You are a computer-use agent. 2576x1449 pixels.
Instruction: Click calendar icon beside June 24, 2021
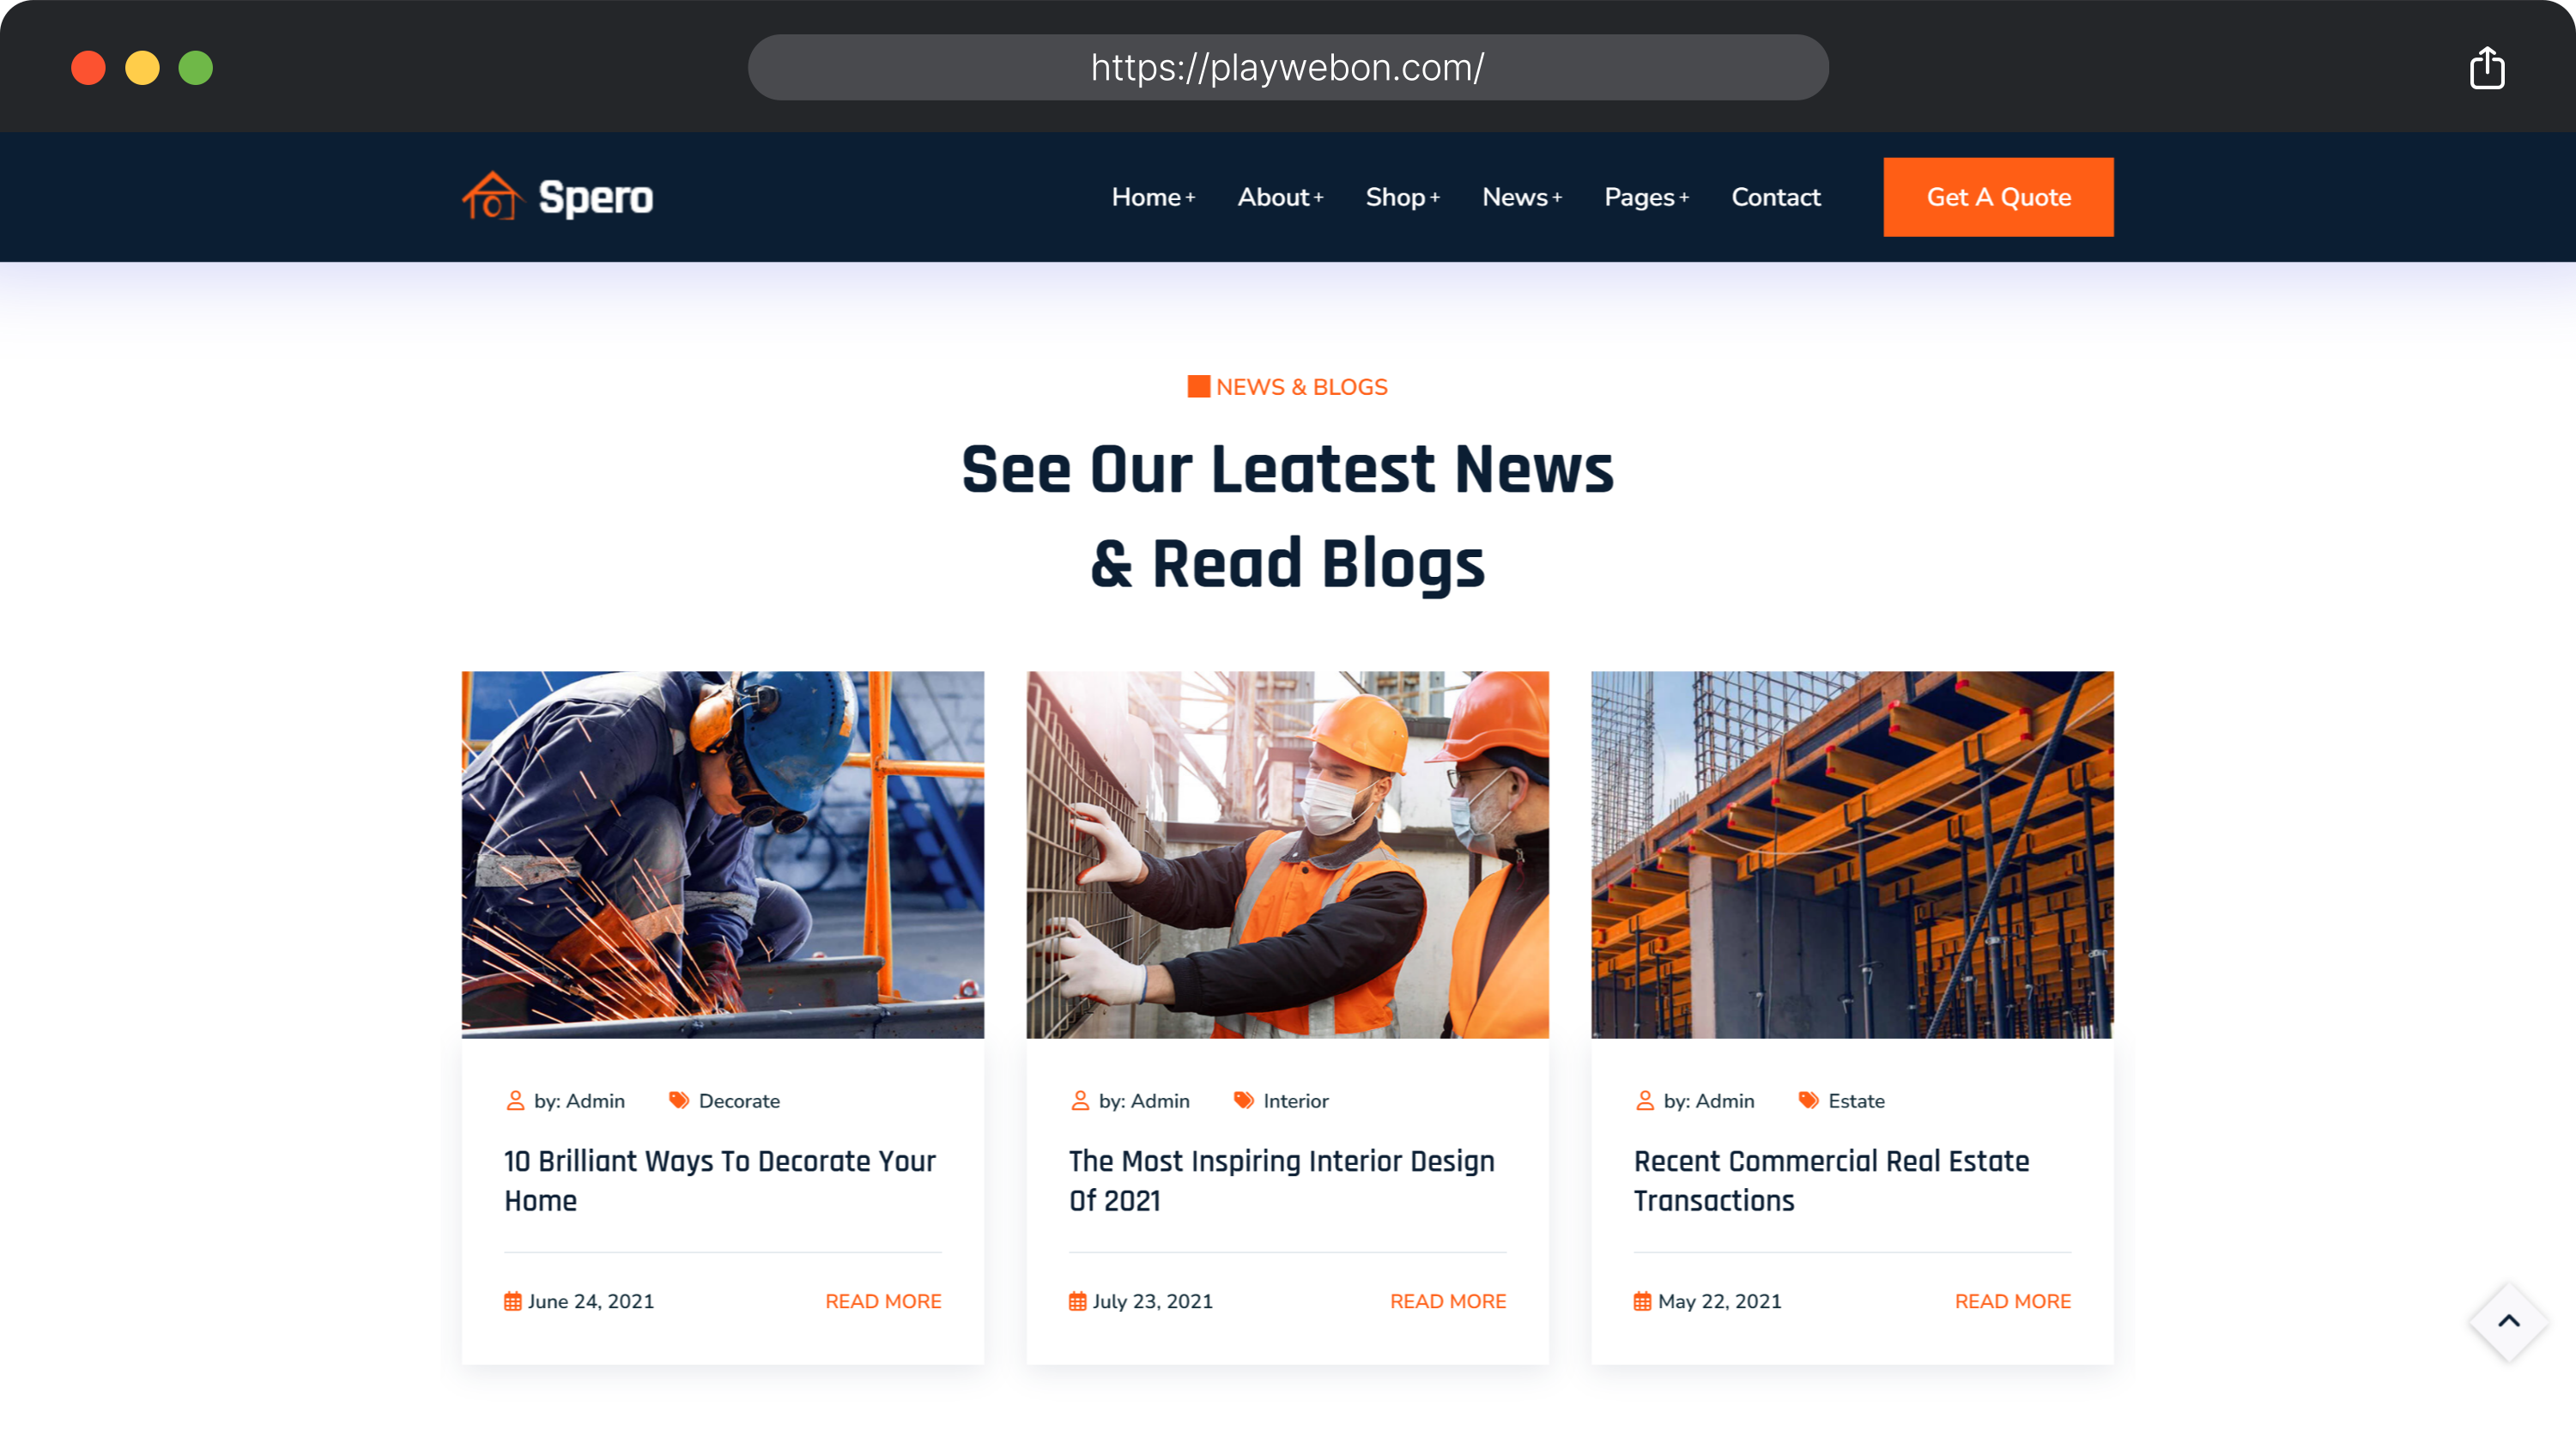(513, 1301)
